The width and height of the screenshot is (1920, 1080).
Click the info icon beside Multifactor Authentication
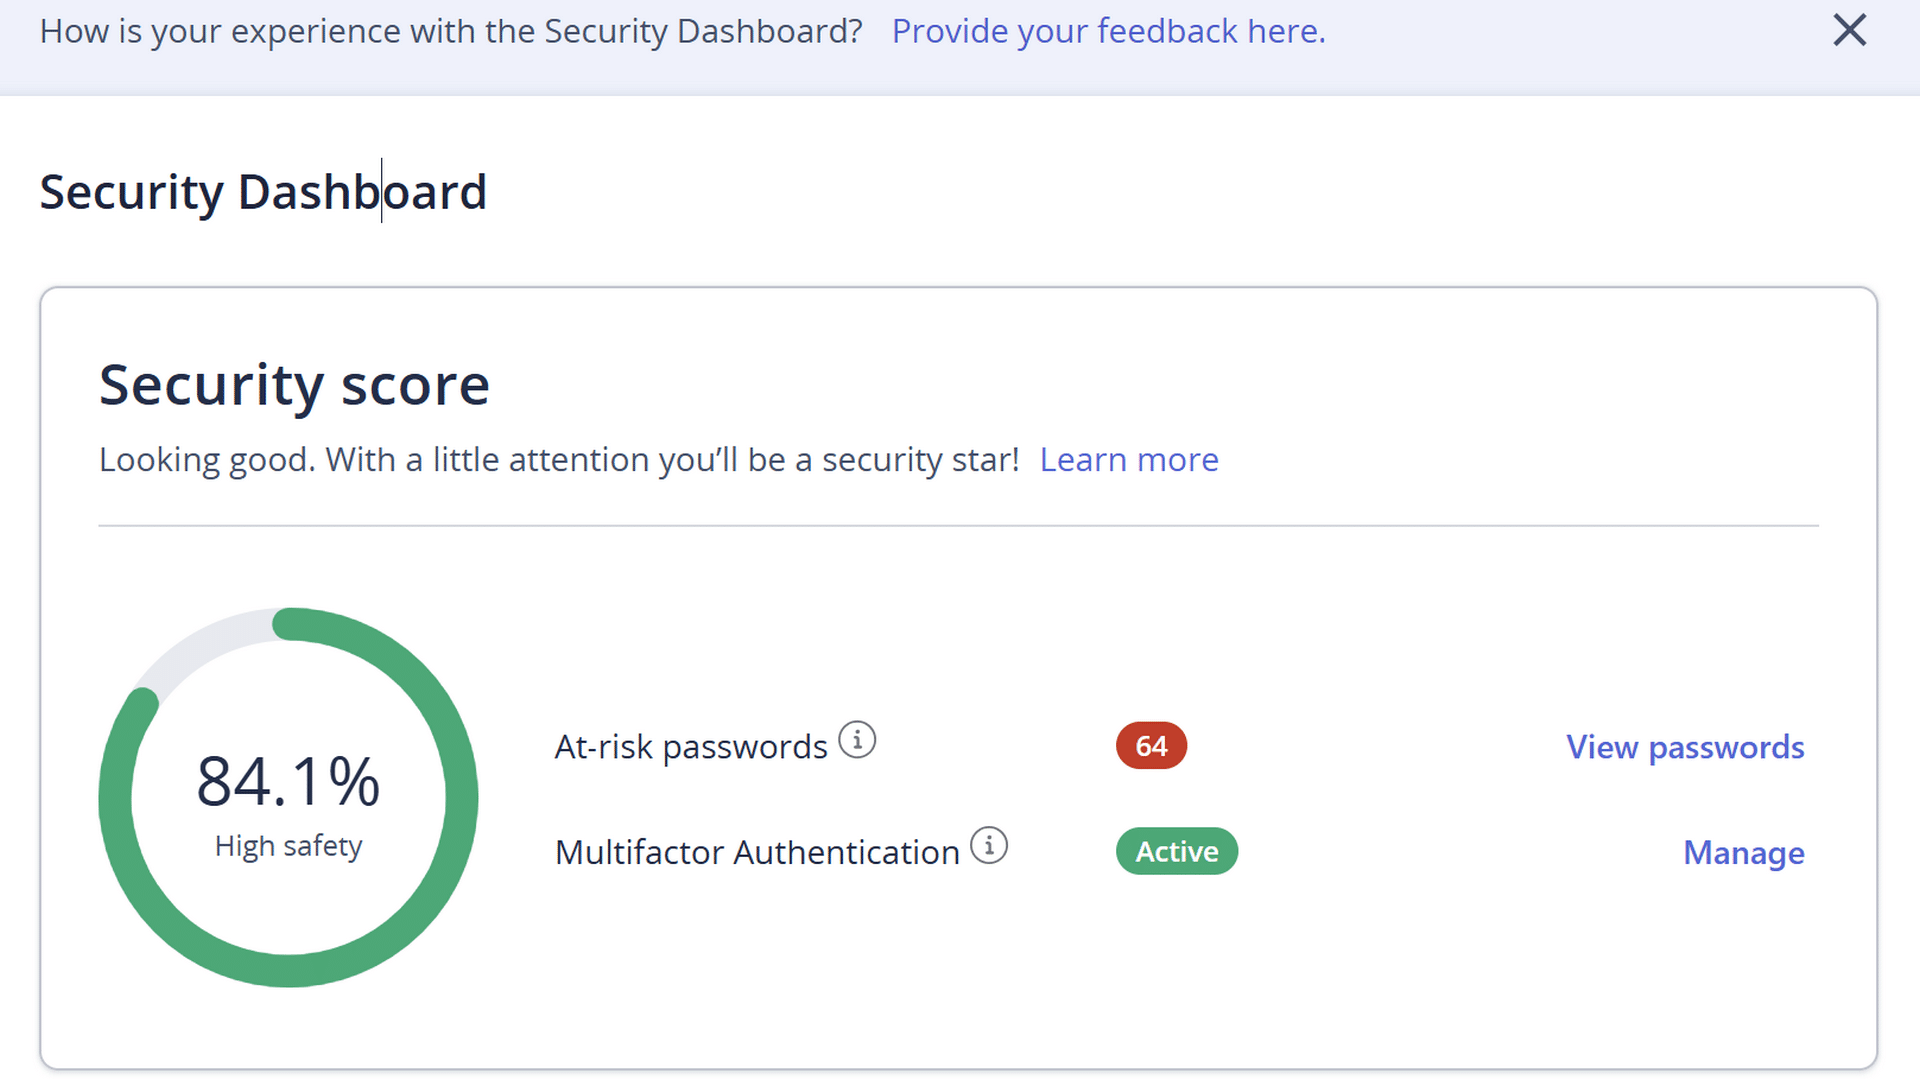pyautogui.click(x=989, y=846)
